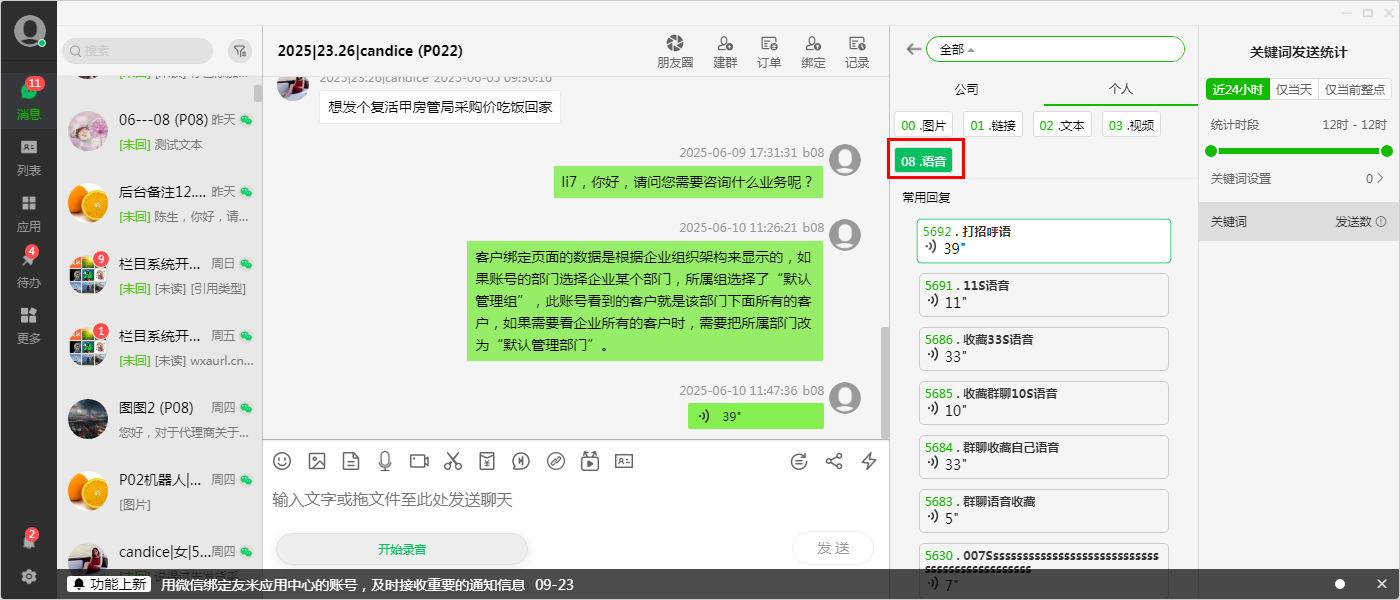The image size is (1400, 600).
Task: Click the 建群 group creation icon
Action: point(724,50)
